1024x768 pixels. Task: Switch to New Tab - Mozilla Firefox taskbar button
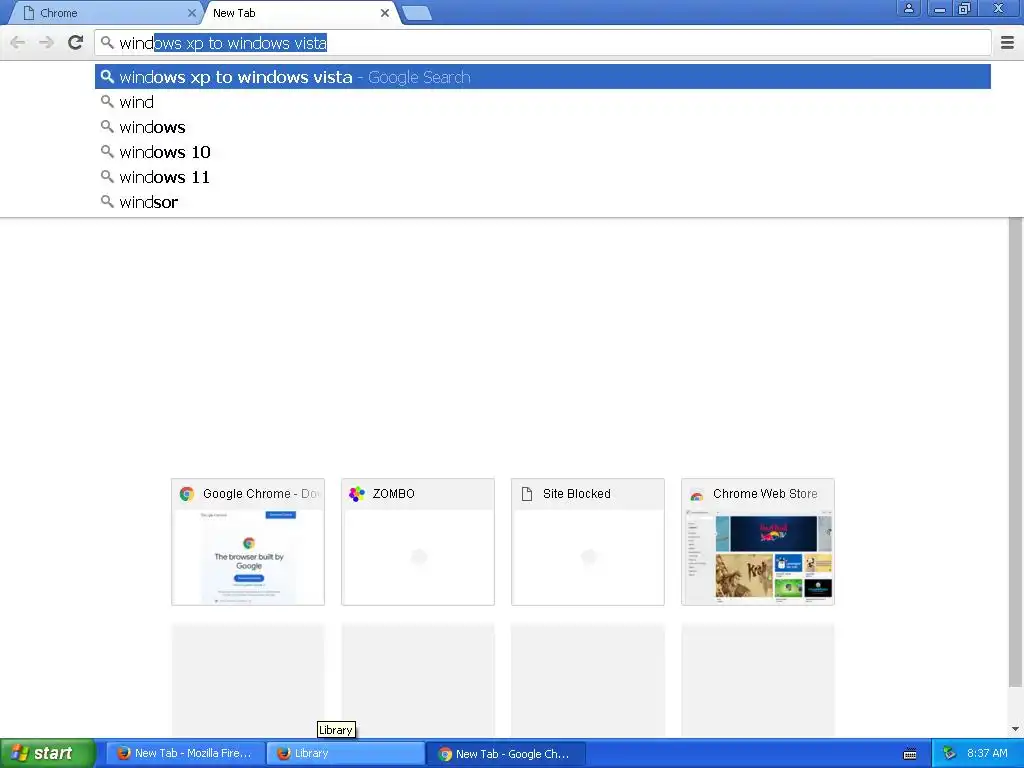coord(185,753)
